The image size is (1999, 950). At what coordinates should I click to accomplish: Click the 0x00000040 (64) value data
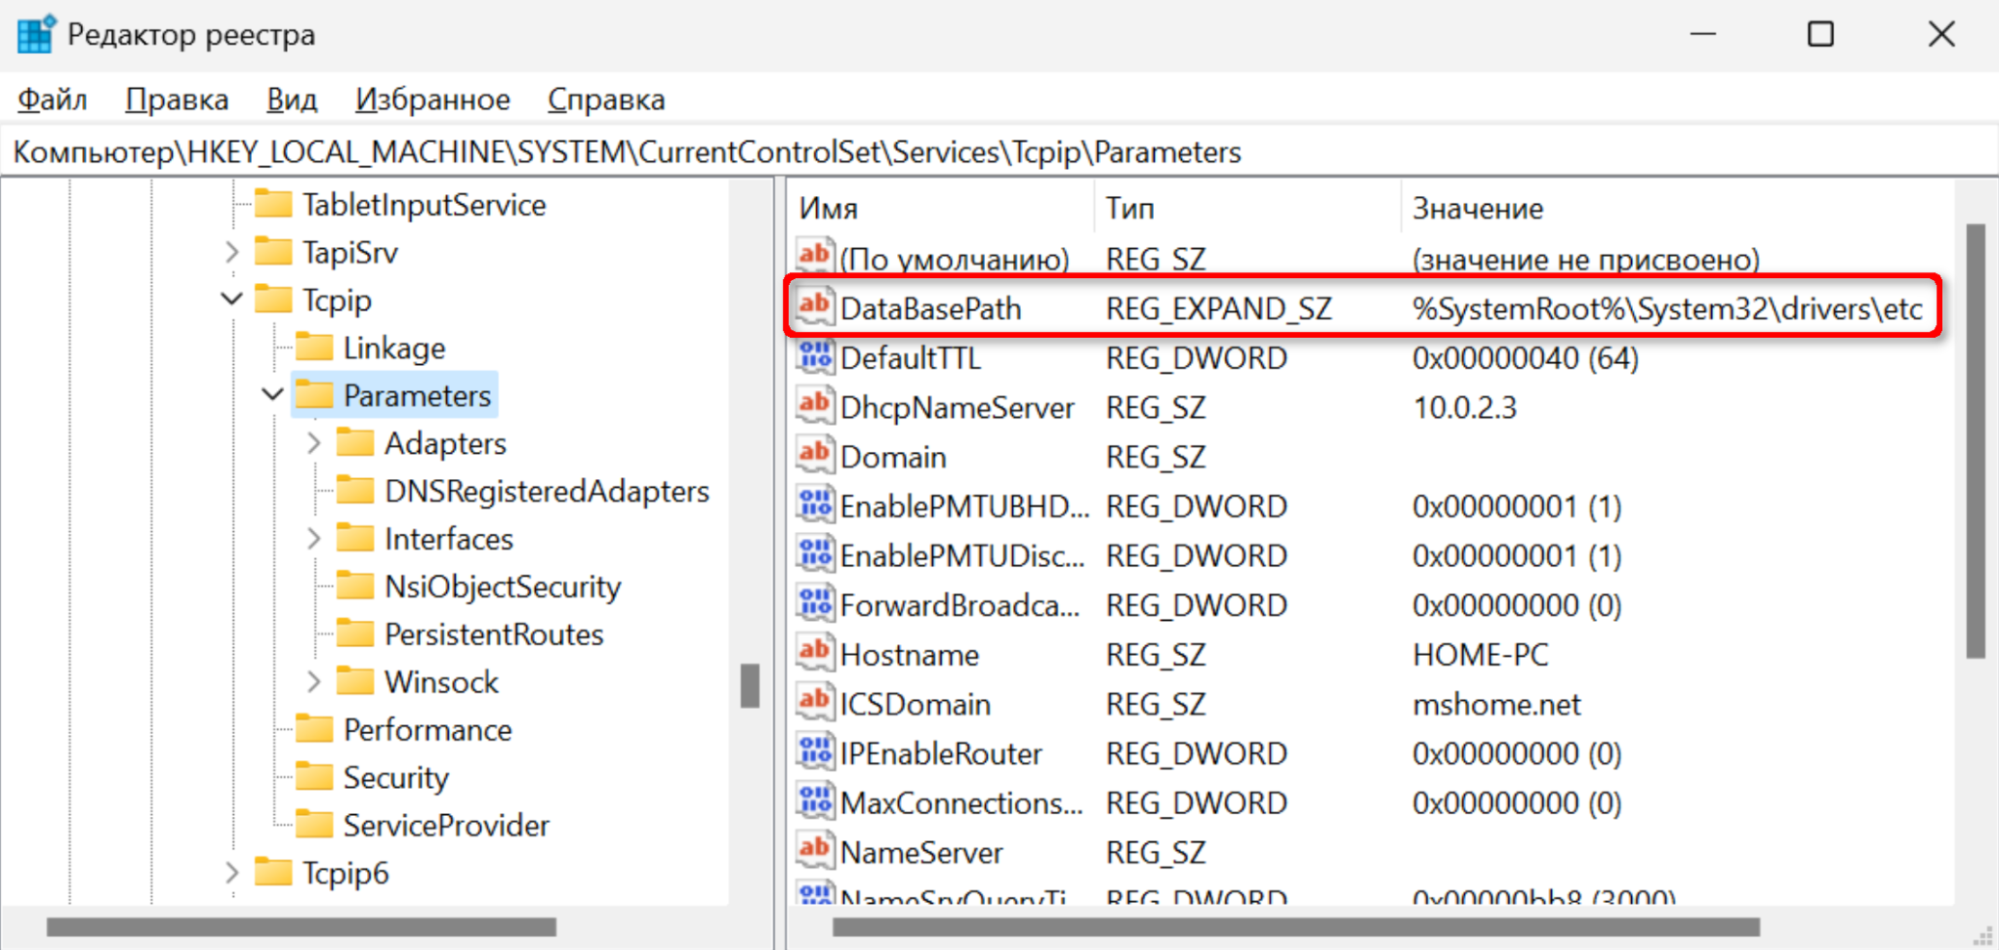tap(1525, 358)
